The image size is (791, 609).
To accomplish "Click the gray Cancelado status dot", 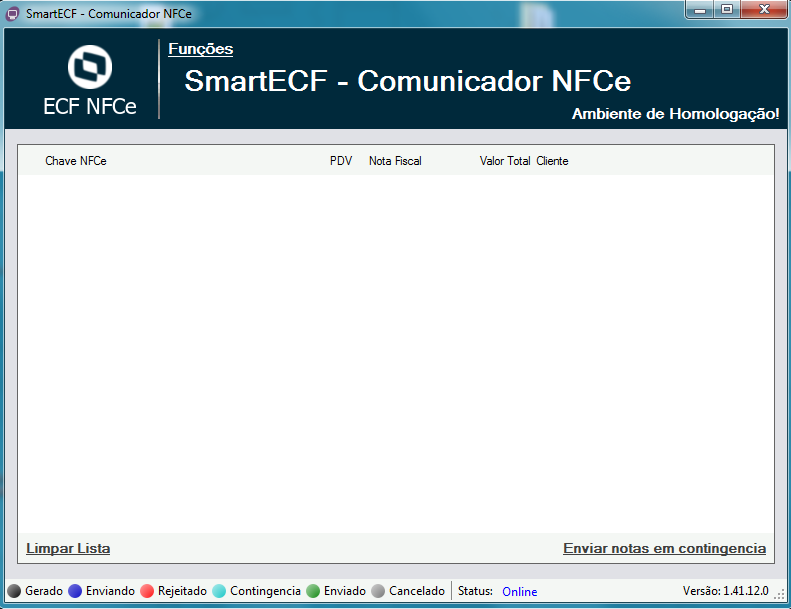I will pyautogui.click(x=378, y=591).
